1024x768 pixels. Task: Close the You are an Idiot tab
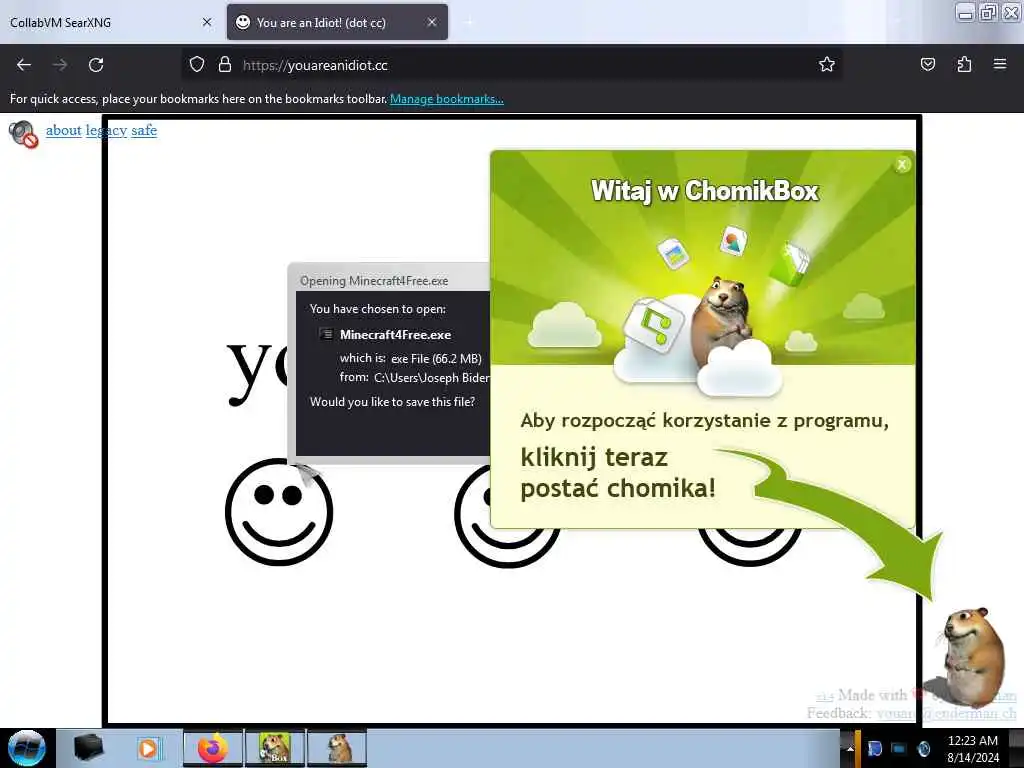[x=432, y=22]
